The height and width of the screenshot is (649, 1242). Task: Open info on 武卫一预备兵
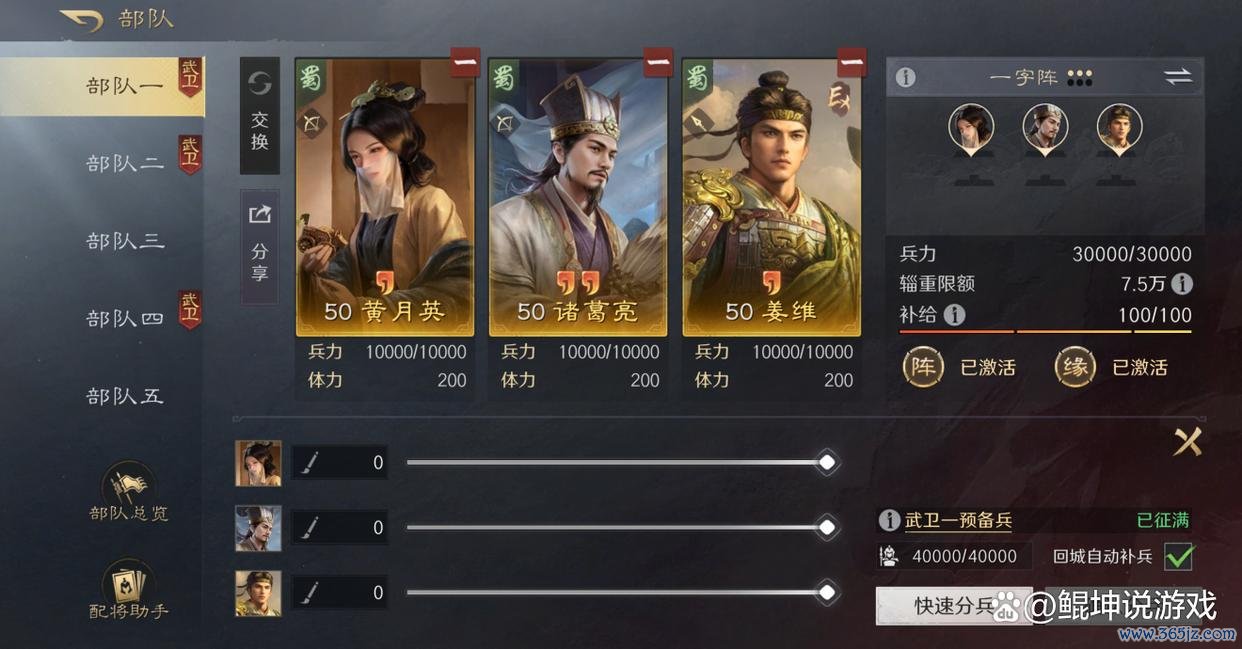coord(889,520)
